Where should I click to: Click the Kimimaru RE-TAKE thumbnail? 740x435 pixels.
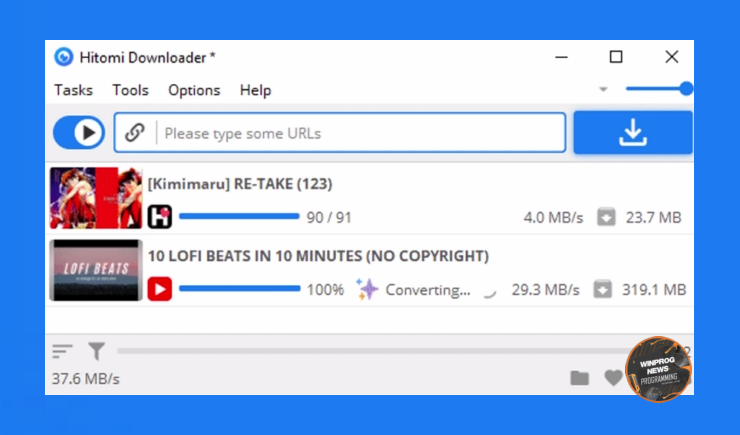96,198
